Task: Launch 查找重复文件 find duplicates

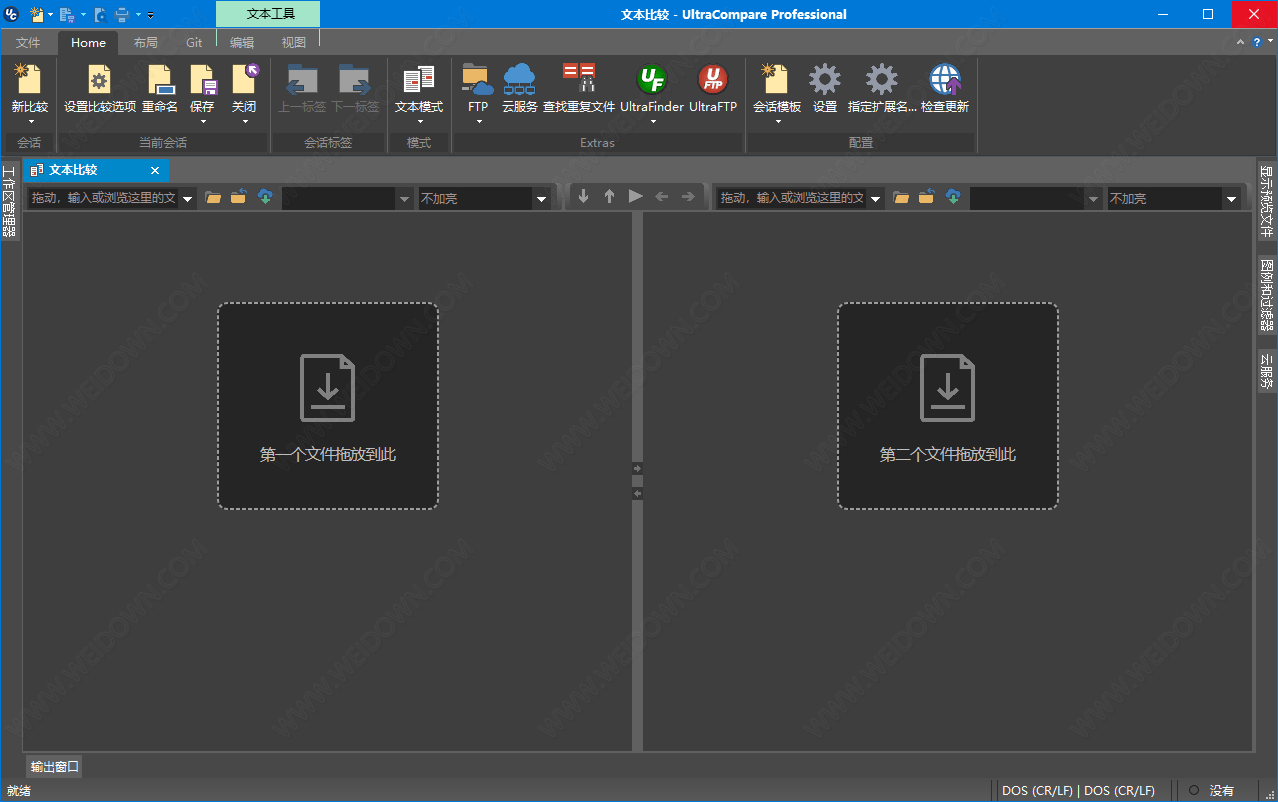Action: click(579, 79)
